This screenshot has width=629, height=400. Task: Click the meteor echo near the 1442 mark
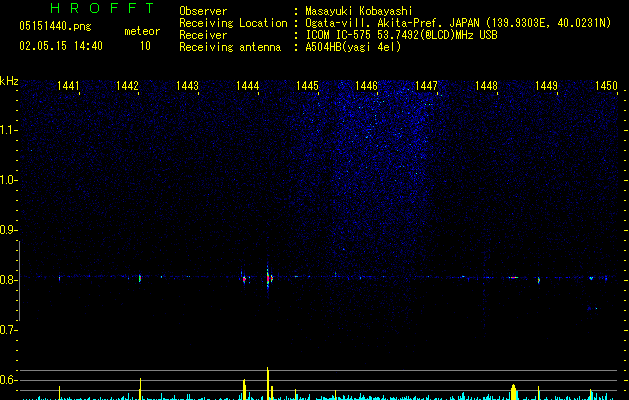[140, 278]
